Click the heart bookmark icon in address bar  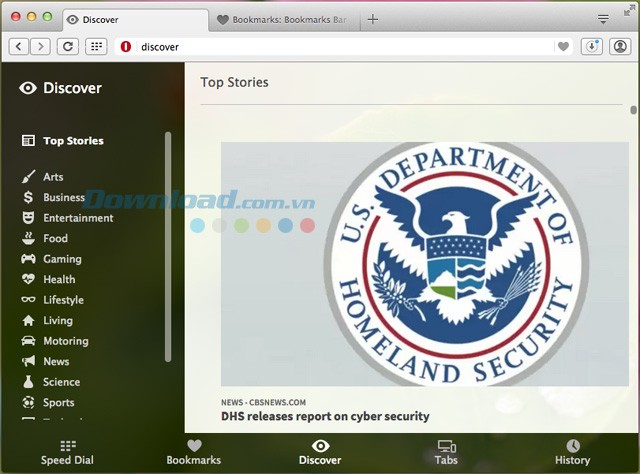(564, 46)
